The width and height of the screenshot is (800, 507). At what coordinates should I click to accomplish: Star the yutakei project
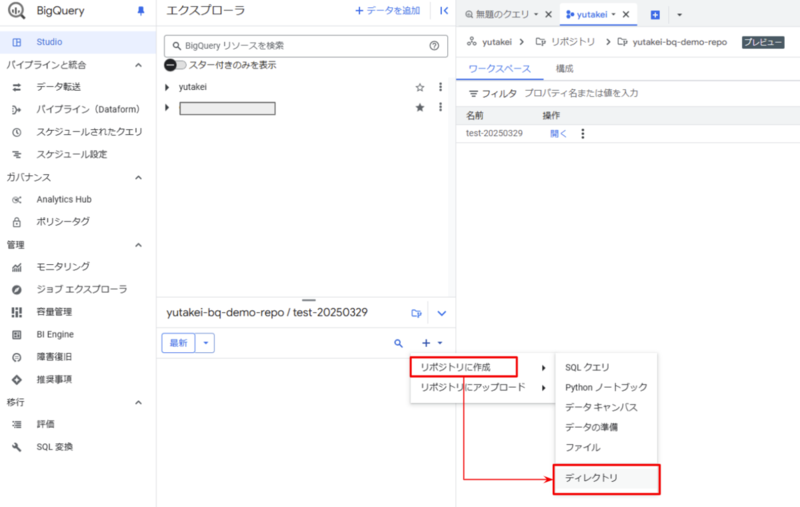tap(420, 87)
